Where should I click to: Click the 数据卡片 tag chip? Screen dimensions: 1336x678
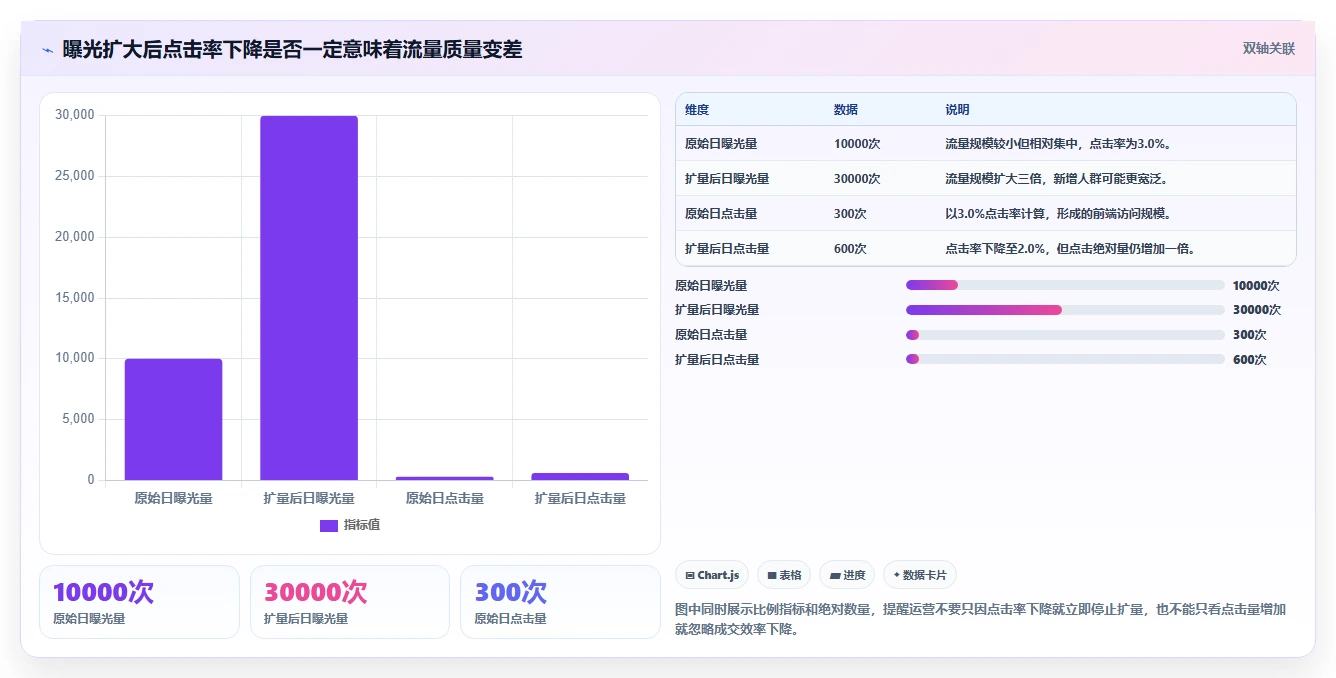click(x=920, y=575)
